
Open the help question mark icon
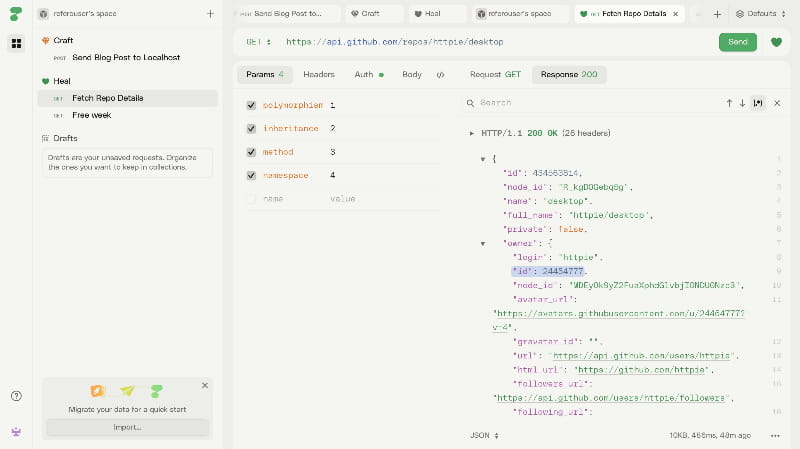16,396
